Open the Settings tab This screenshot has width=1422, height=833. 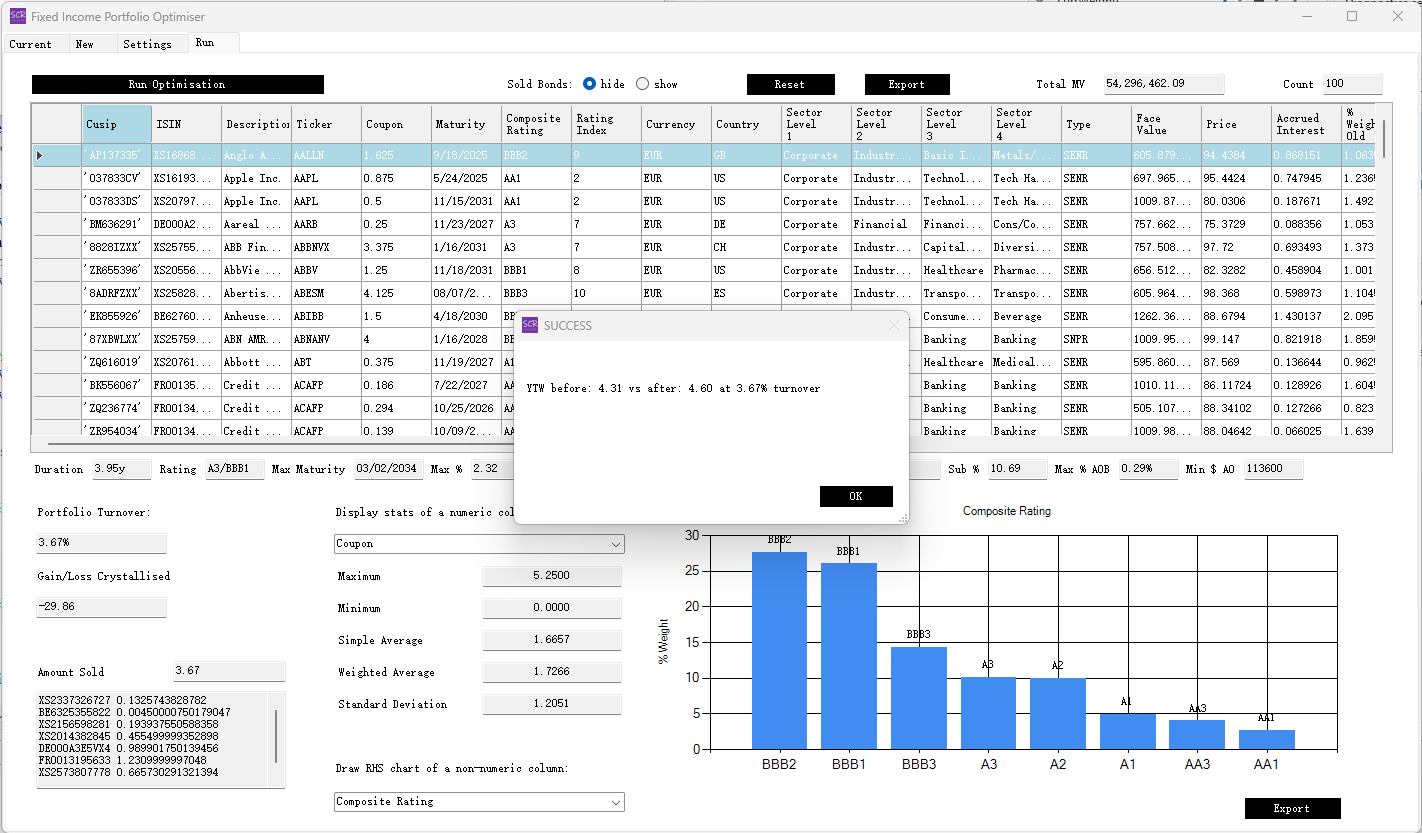pos(147,44)
